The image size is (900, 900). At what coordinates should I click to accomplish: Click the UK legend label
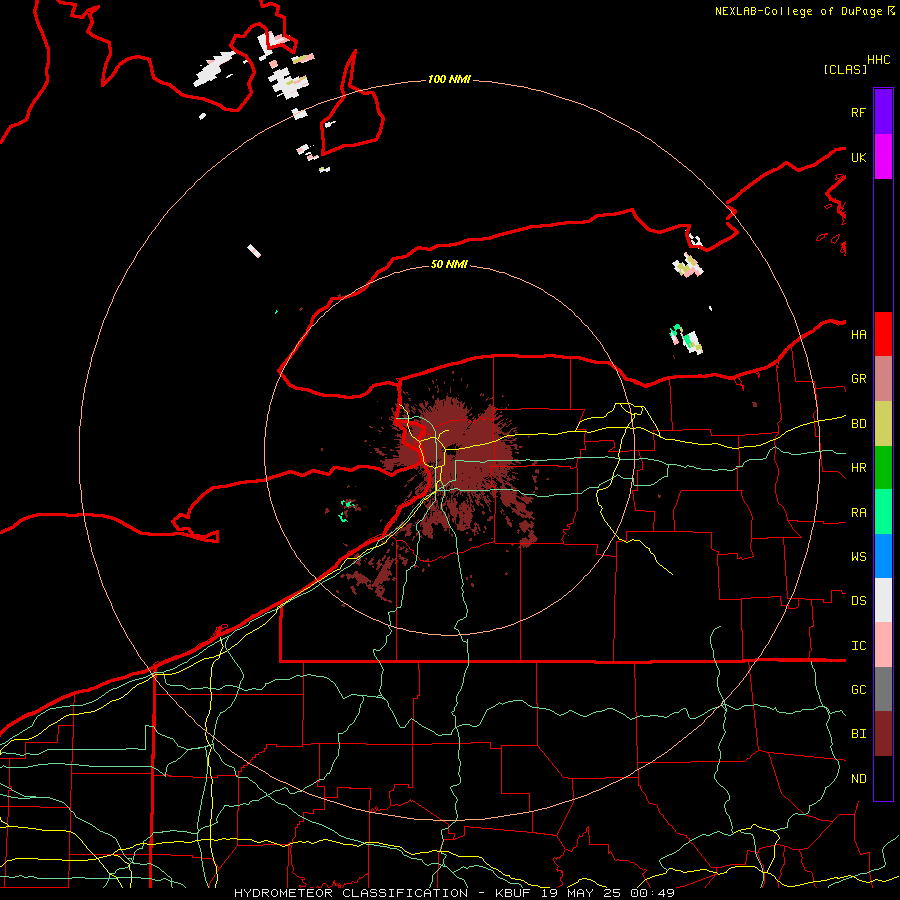click(x=858, y=157)
